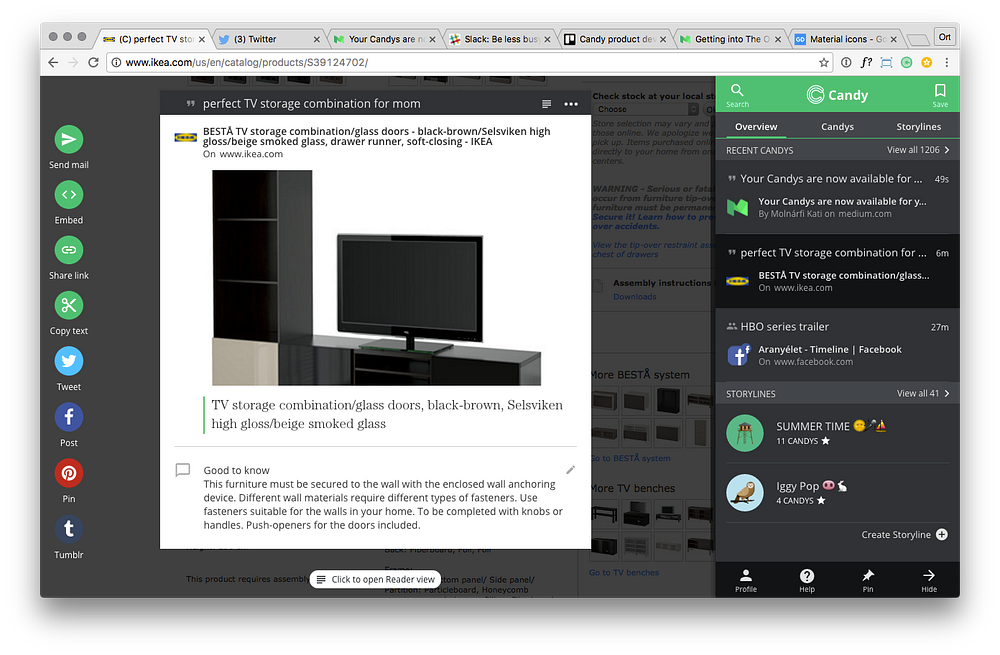
Task: Hide the Candy sidebar
Action: [929, 580]
